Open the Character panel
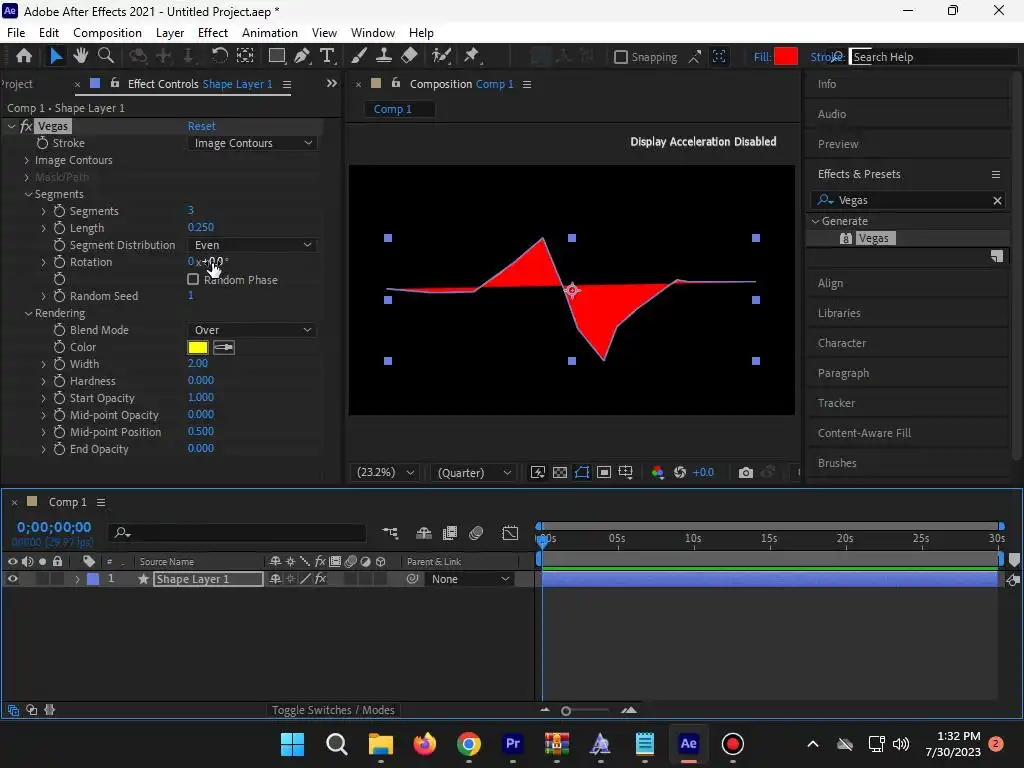This screenshot has width=1024, height=768. click(x=842, y=343)
